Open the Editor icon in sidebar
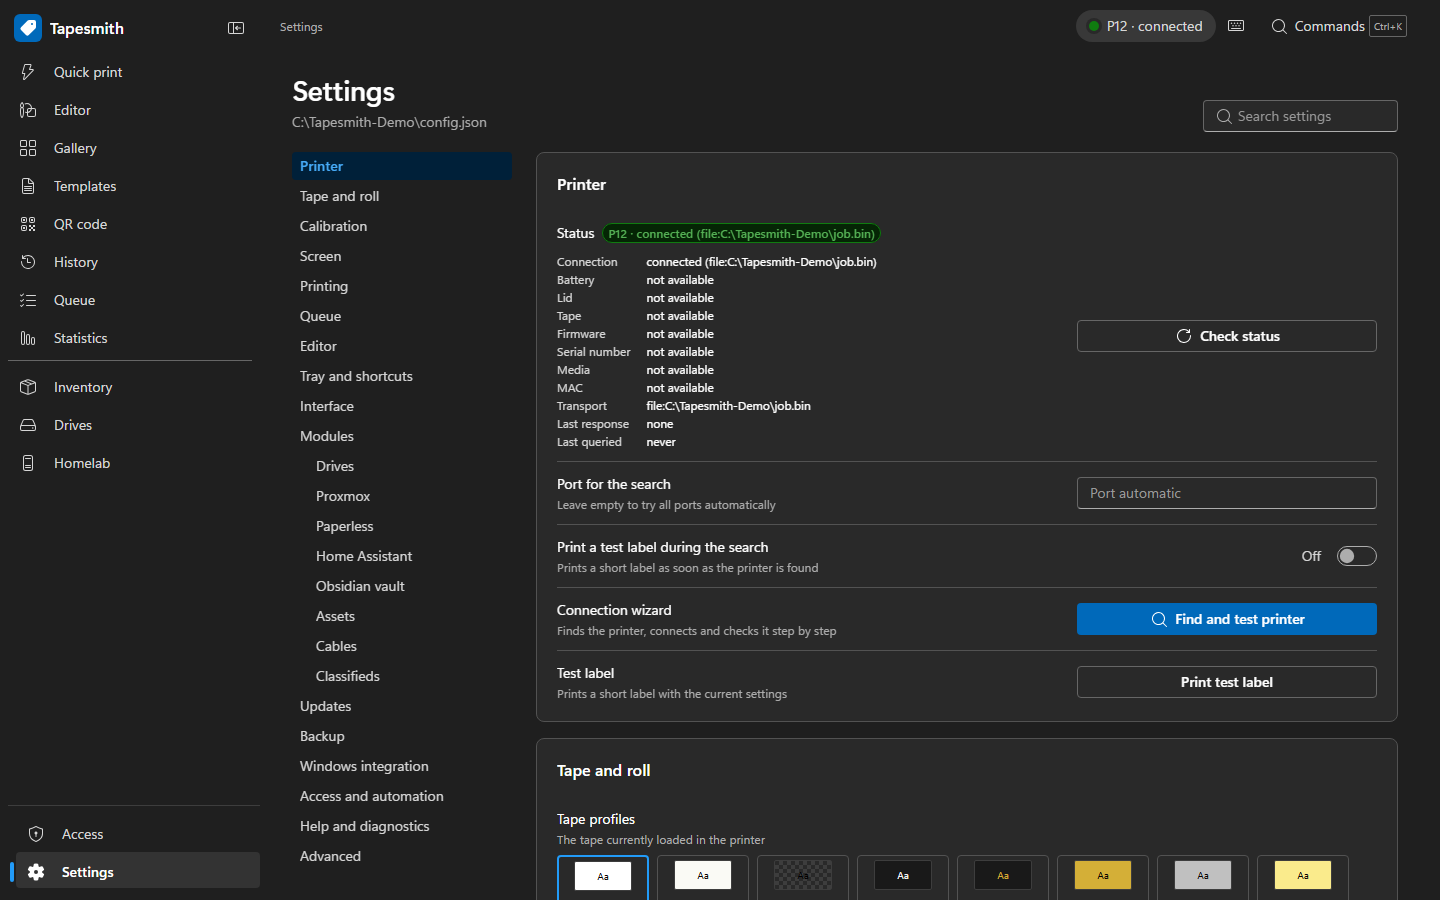Screen dimensions: 1440x900 [x=28, y=110]
